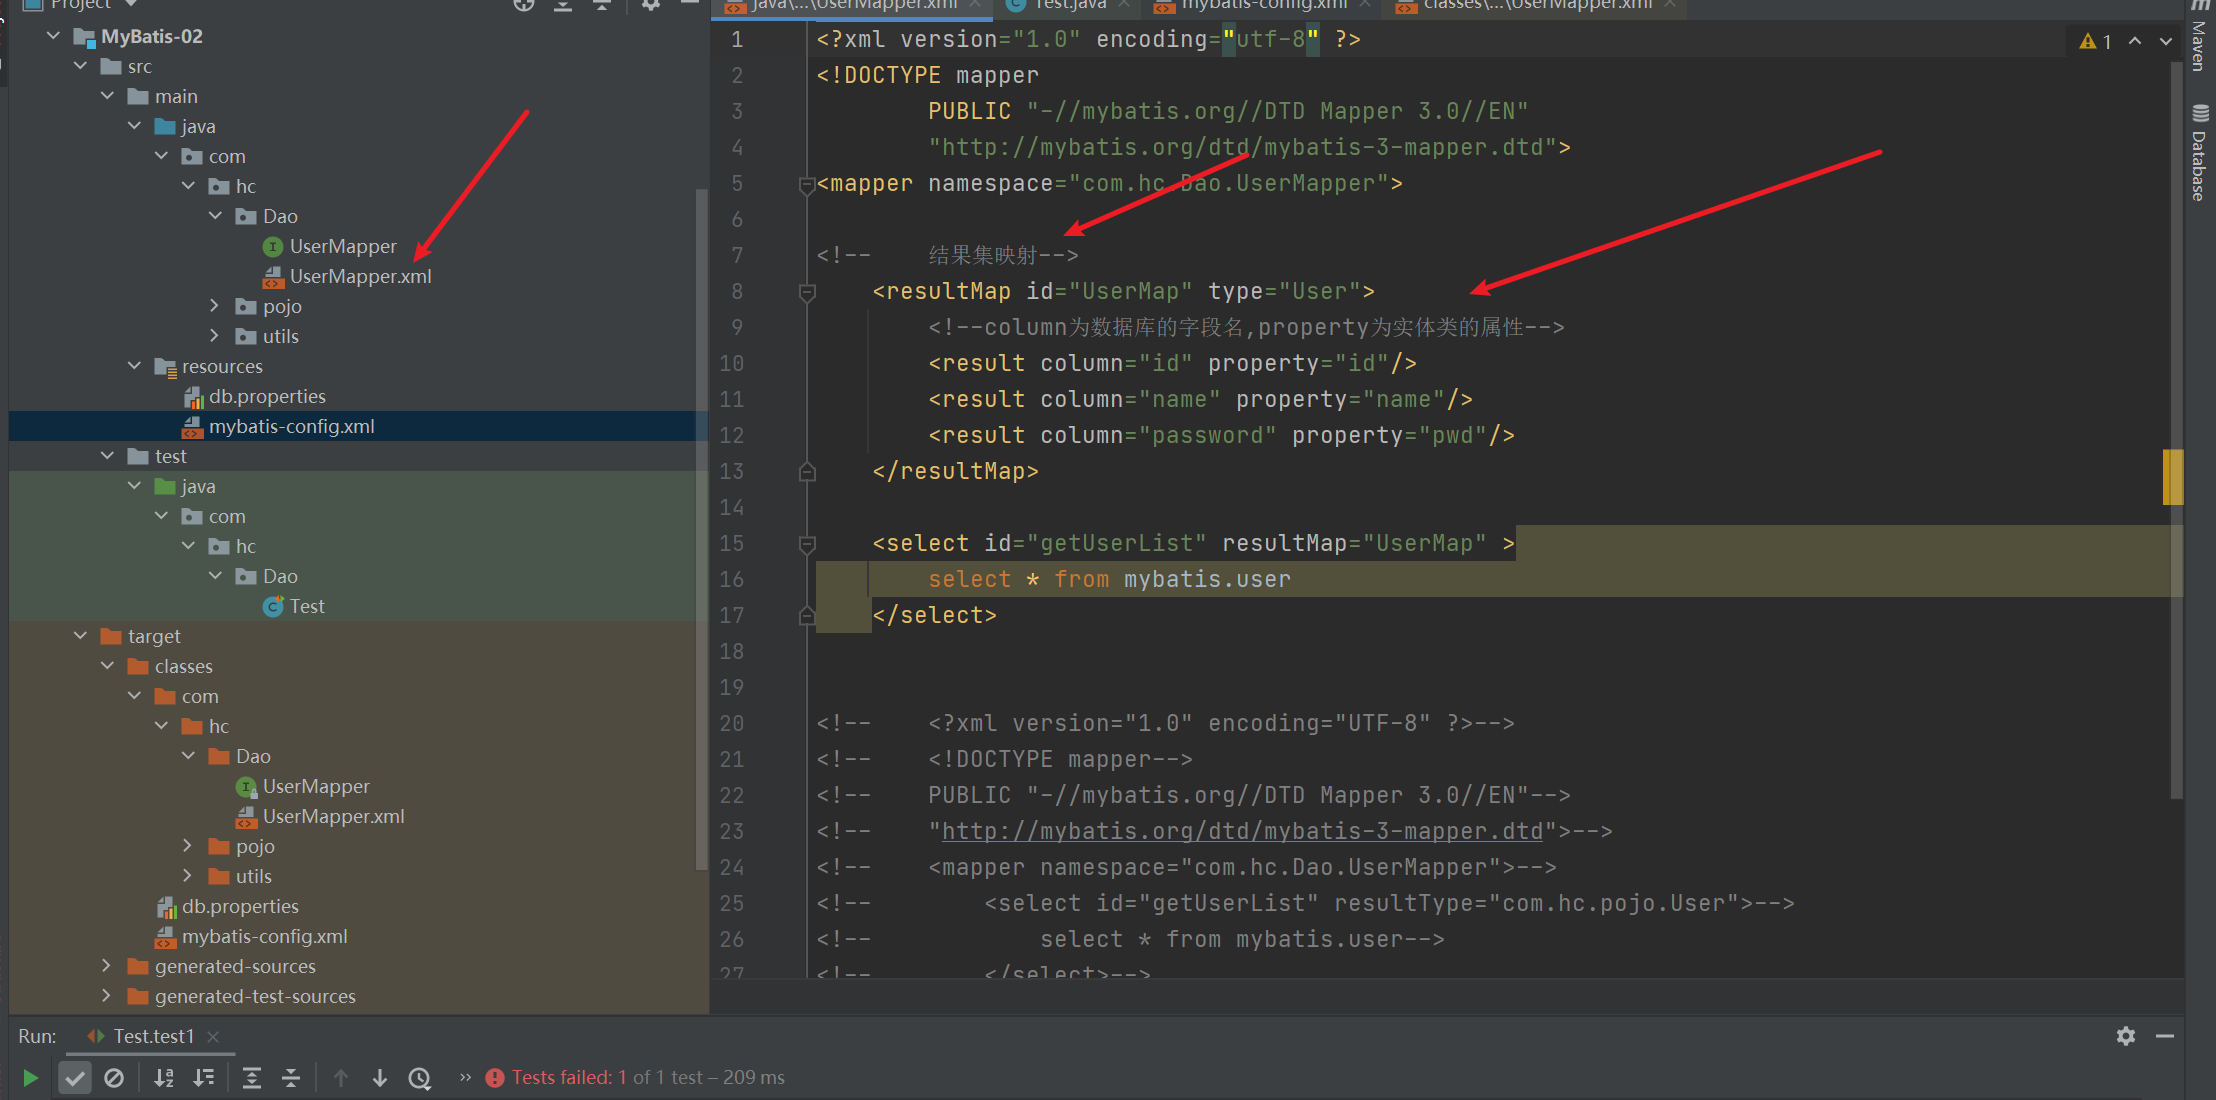This screenshot has width=2216, height=1100.
Task: Jump to next failed test arrow
Action: 380,1078
